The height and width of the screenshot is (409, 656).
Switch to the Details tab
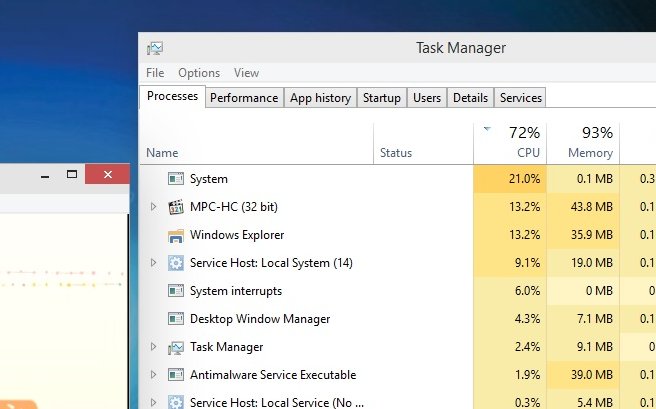point(470,98)
